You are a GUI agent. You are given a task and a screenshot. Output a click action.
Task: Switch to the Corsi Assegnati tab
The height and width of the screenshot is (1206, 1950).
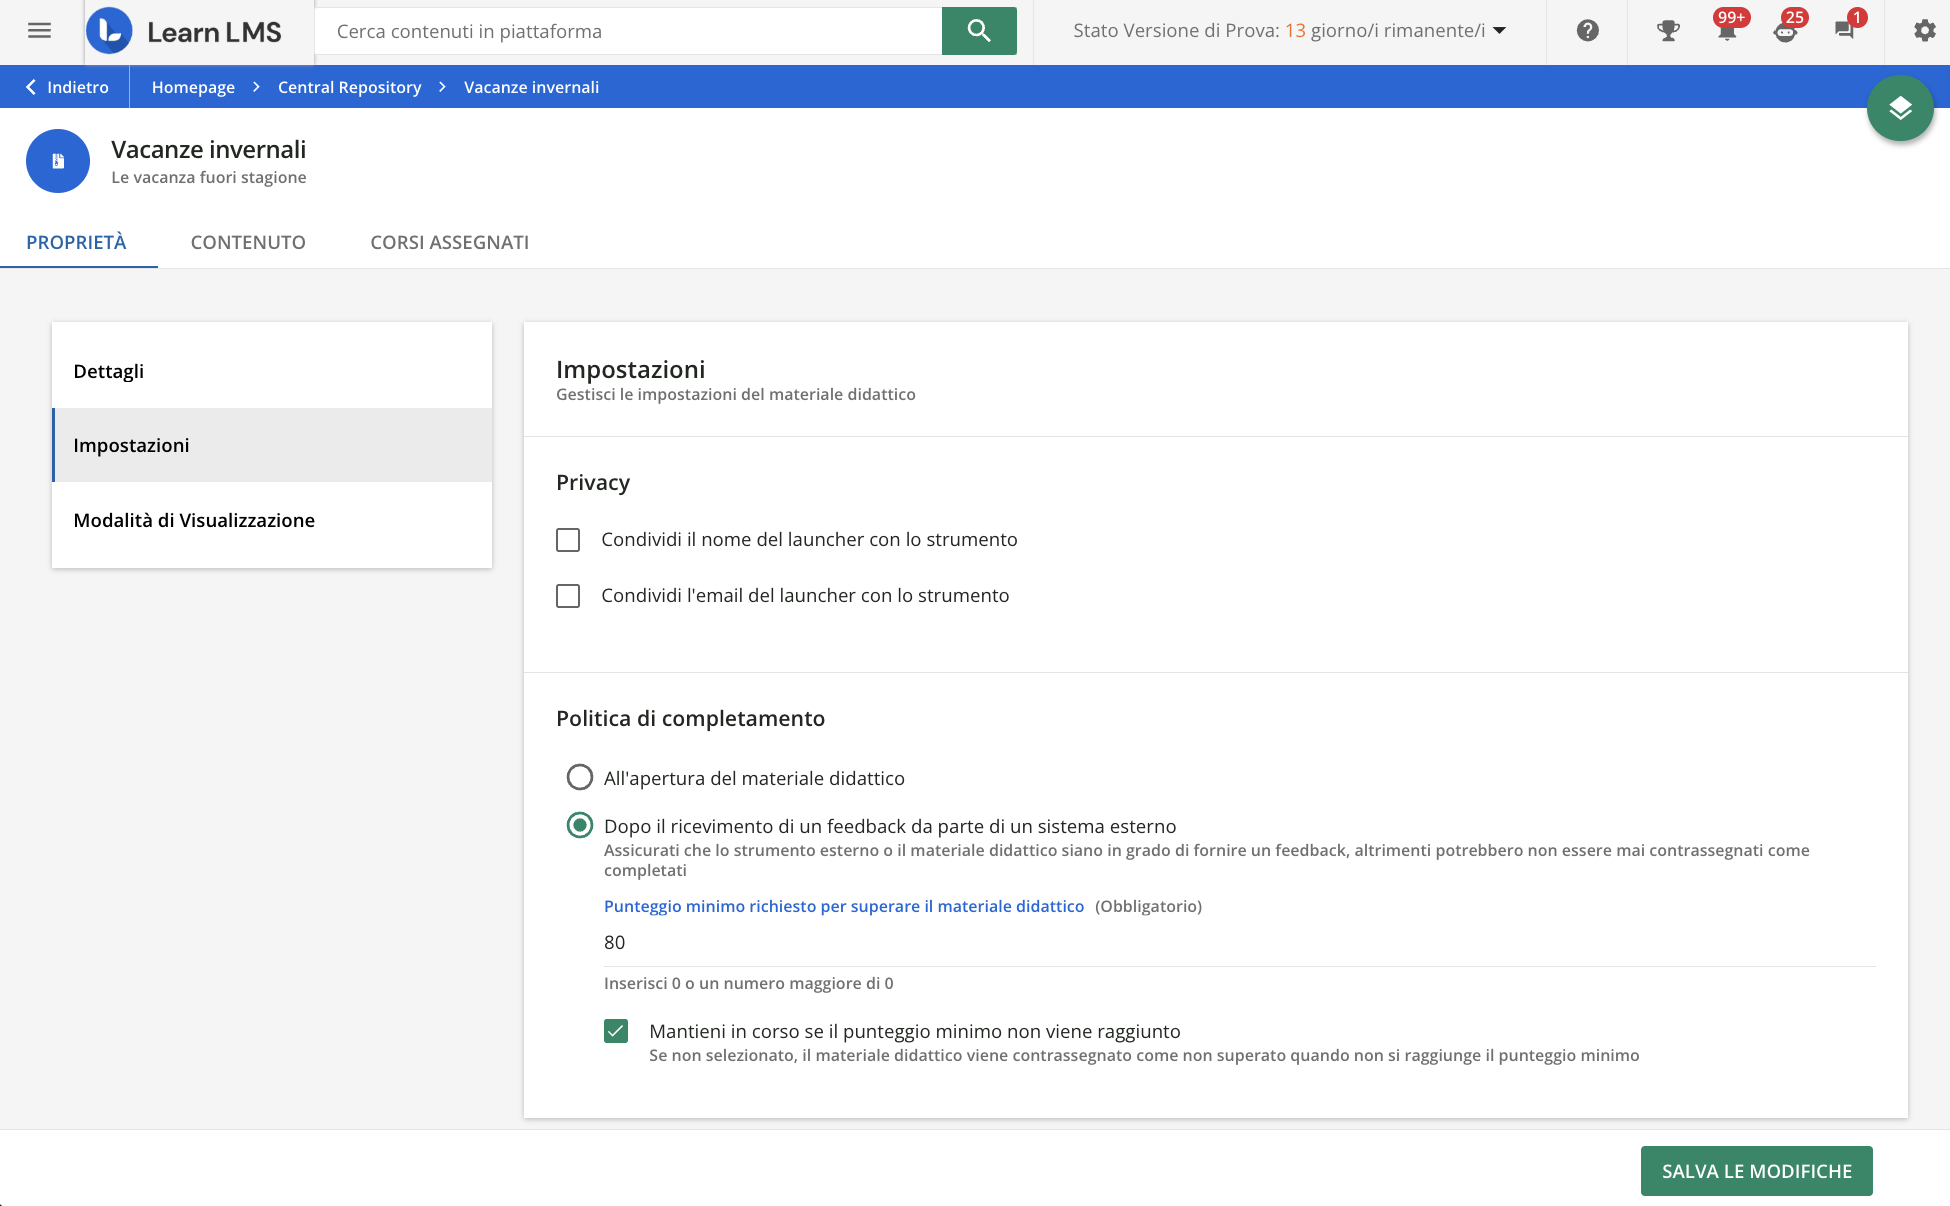click(450, 242)
